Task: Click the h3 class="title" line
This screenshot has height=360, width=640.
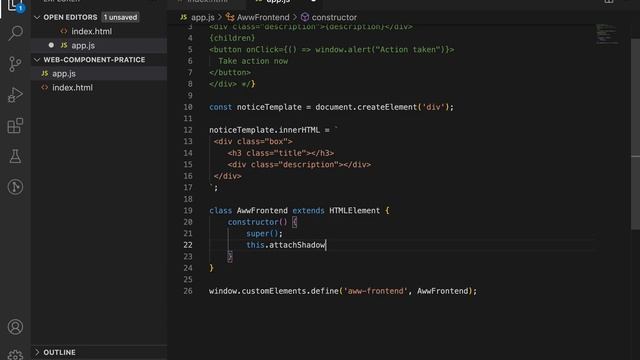Action: click(281, 153)
